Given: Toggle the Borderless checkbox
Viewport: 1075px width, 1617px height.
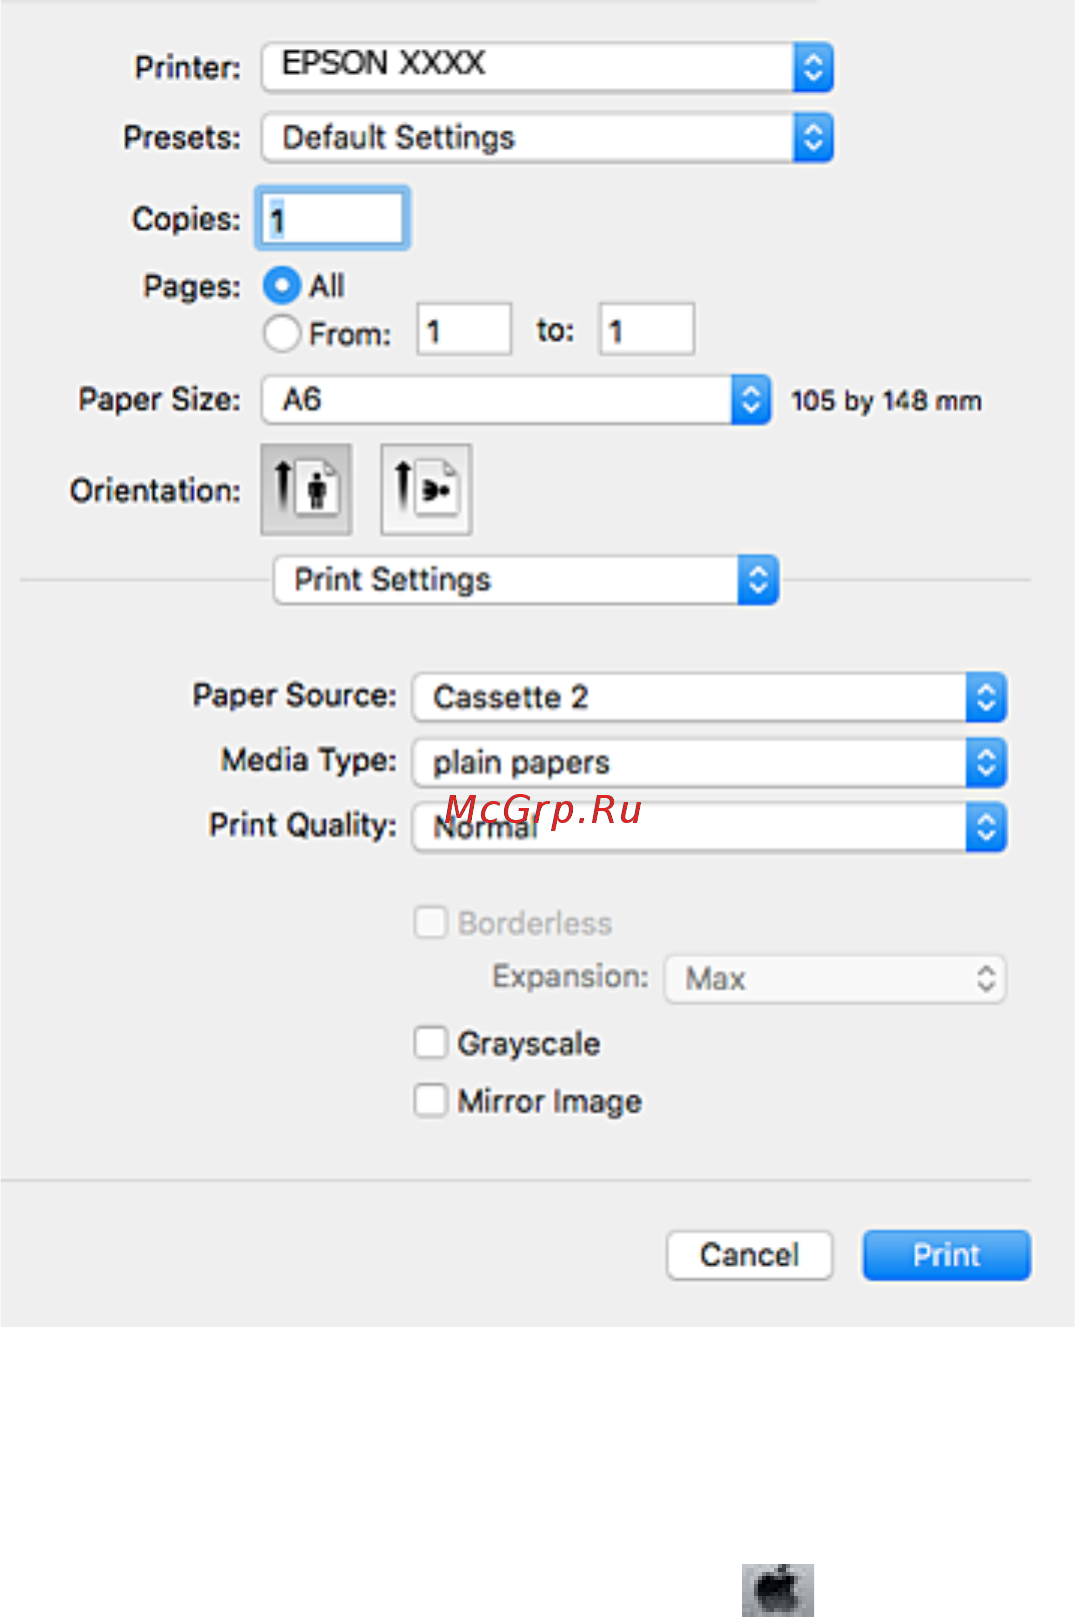Looking at the screenshot, I should [431, 922].
